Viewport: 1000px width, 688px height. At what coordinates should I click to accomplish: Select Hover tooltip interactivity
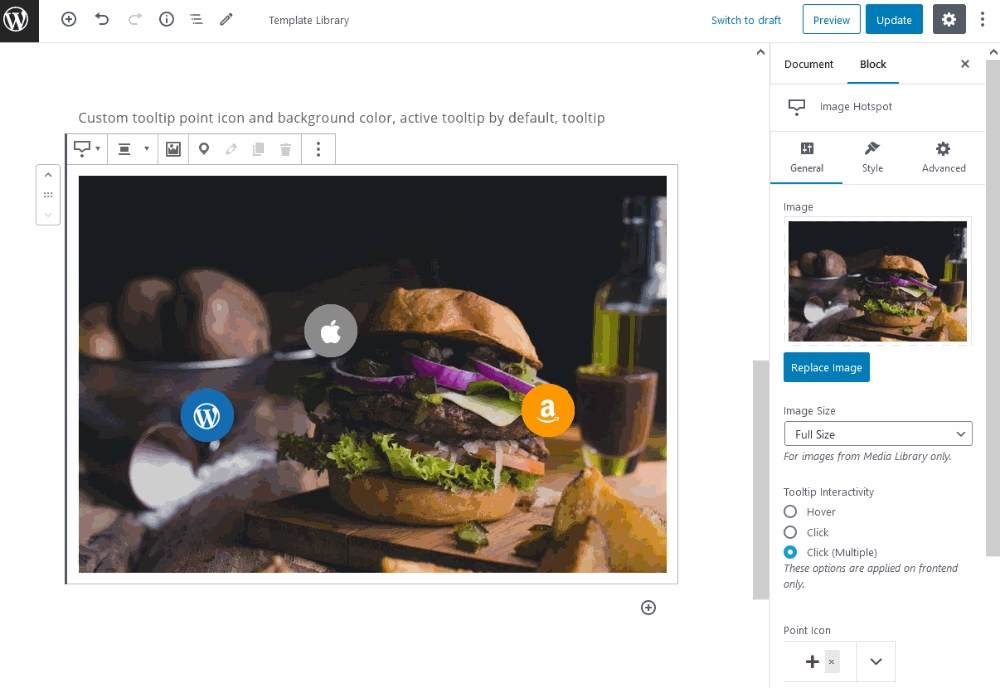click(x=790, y=512)
